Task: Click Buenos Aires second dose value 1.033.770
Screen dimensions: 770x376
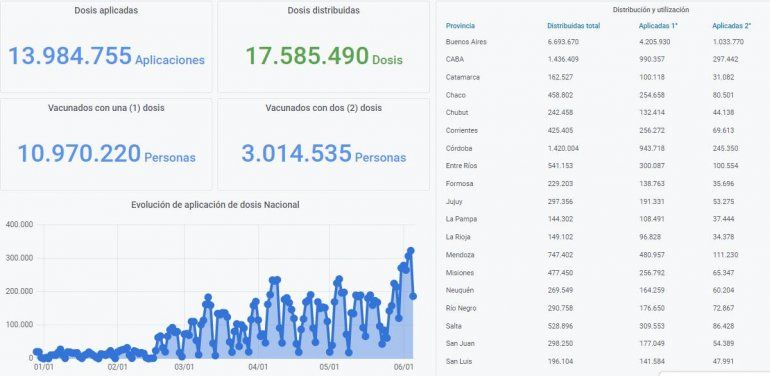Action: click(x=728, y=42)
